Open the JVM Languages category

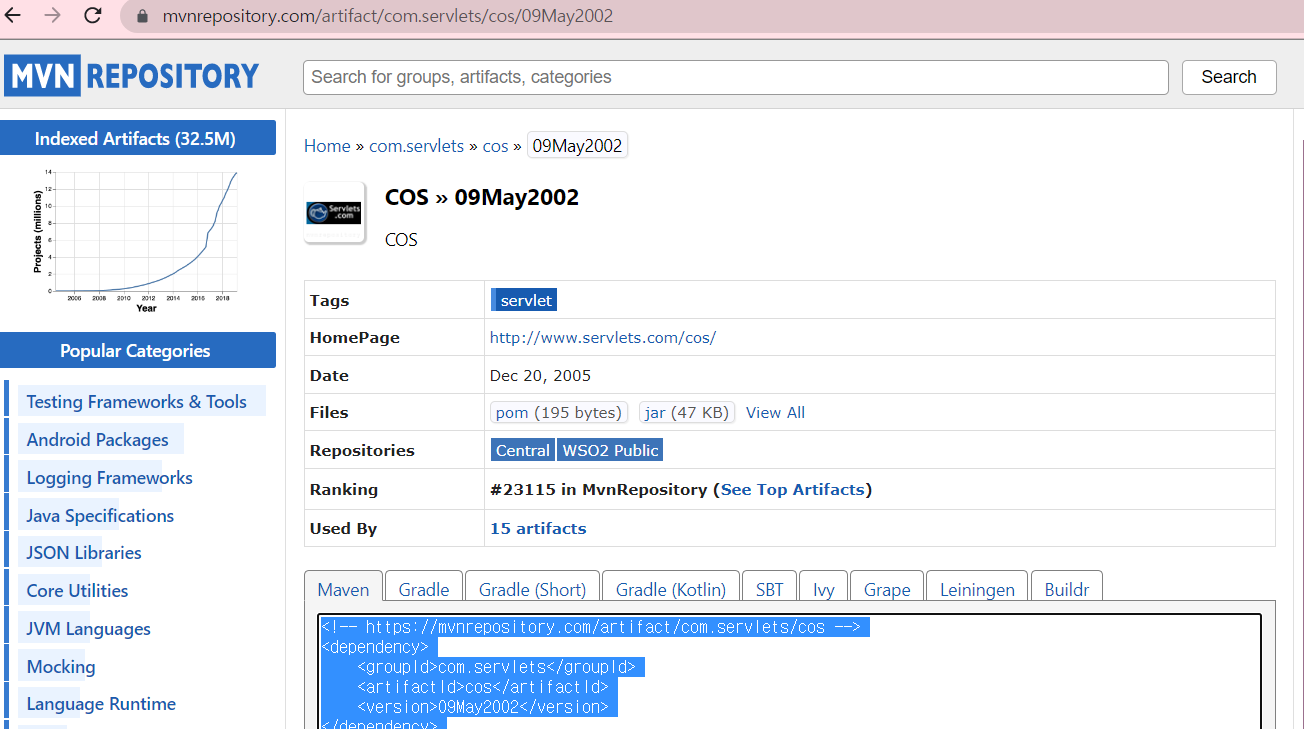click(88, 629)
